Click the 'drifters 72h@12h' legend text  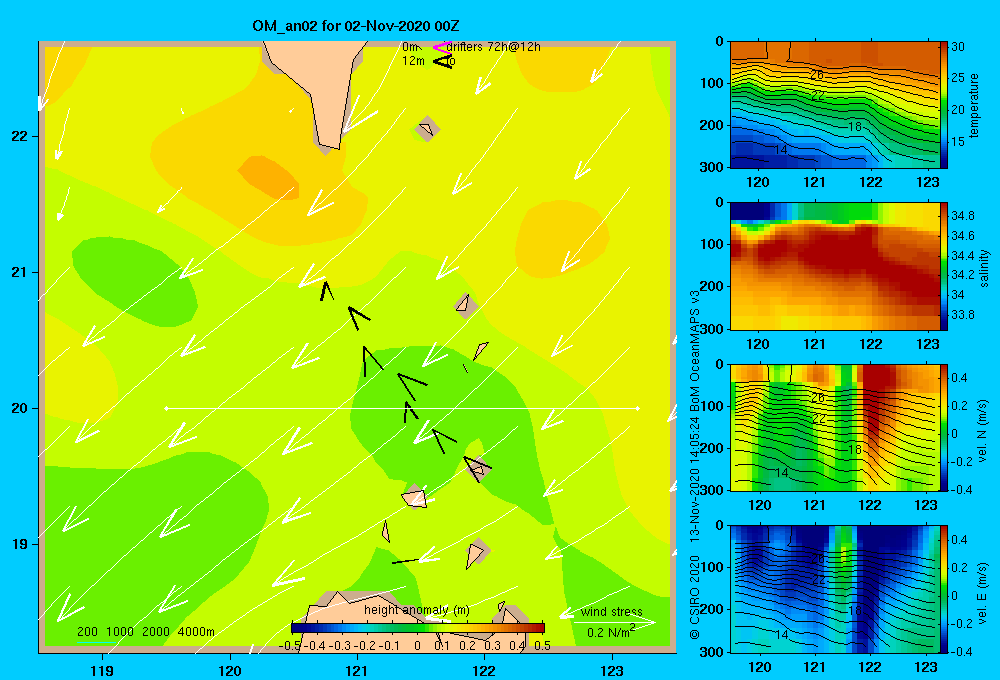(x=494, y=47)
